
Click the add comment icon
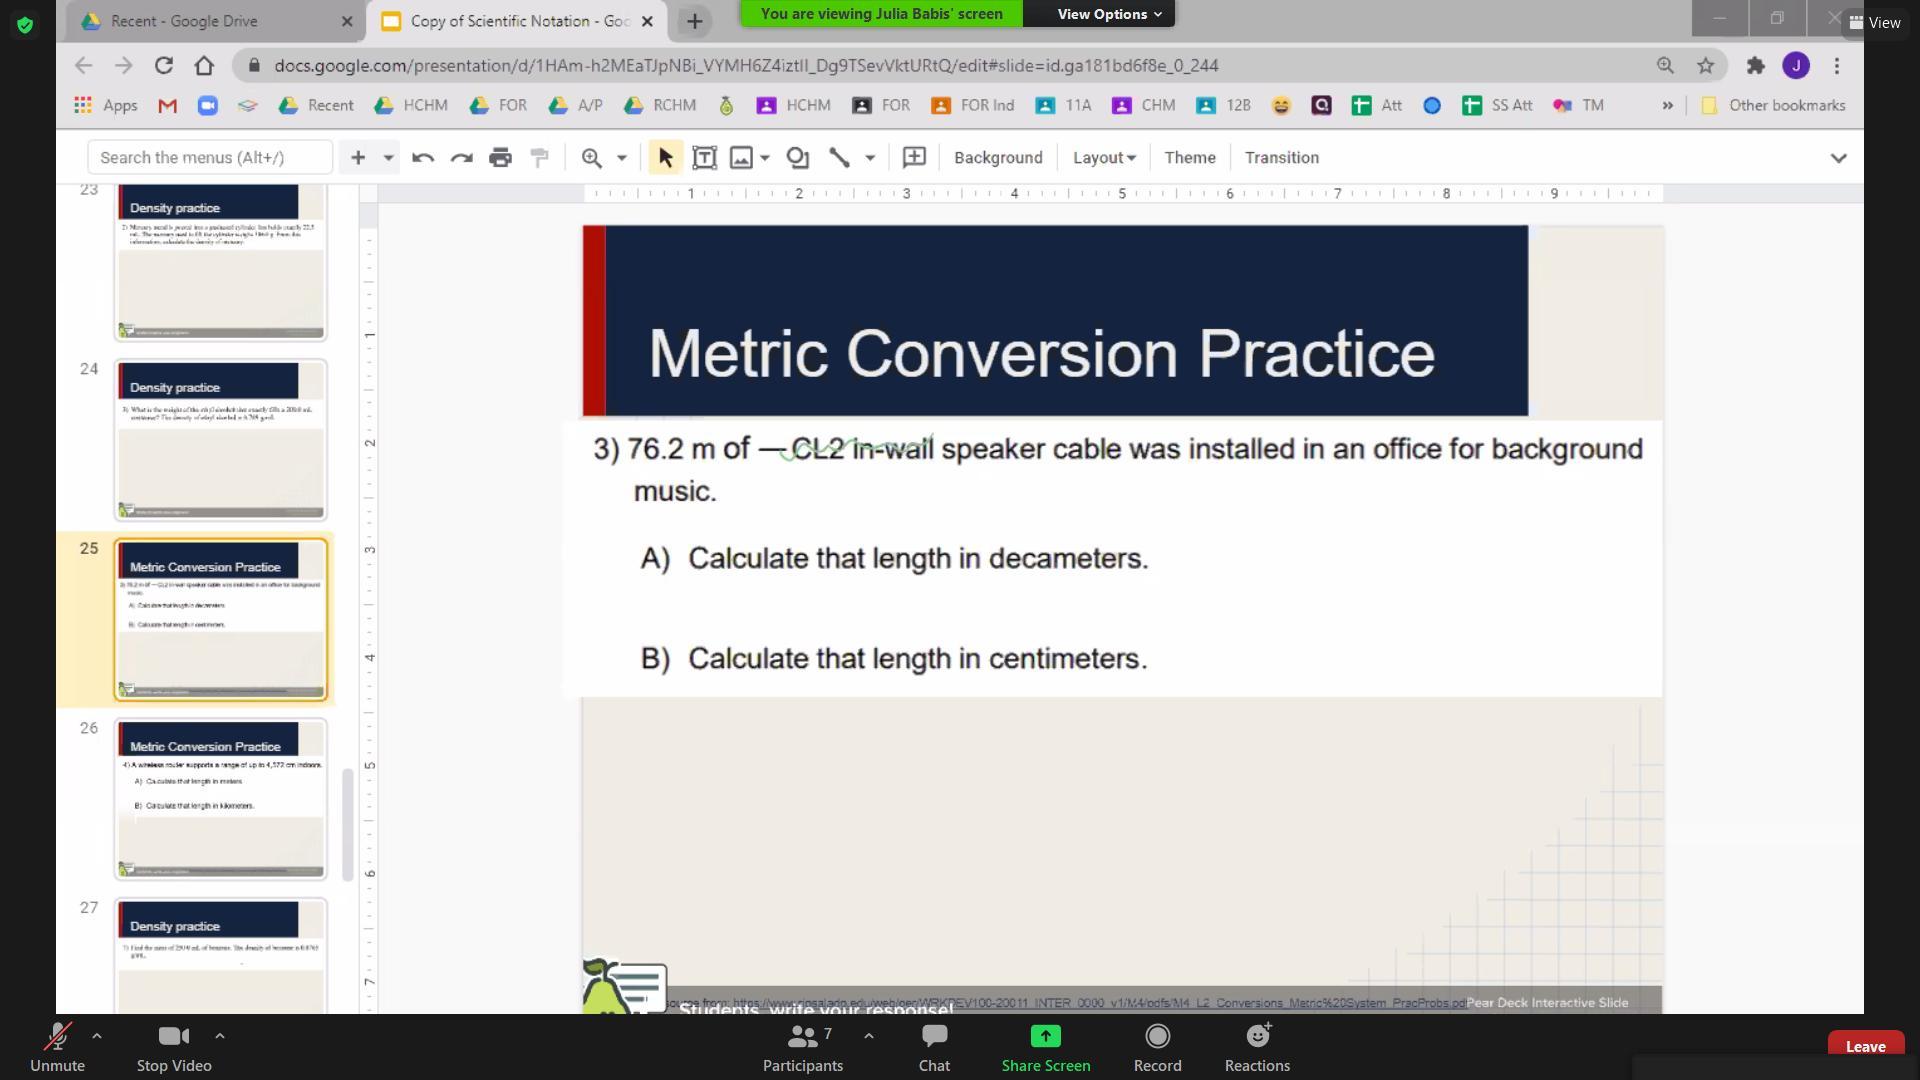point(913,158)
